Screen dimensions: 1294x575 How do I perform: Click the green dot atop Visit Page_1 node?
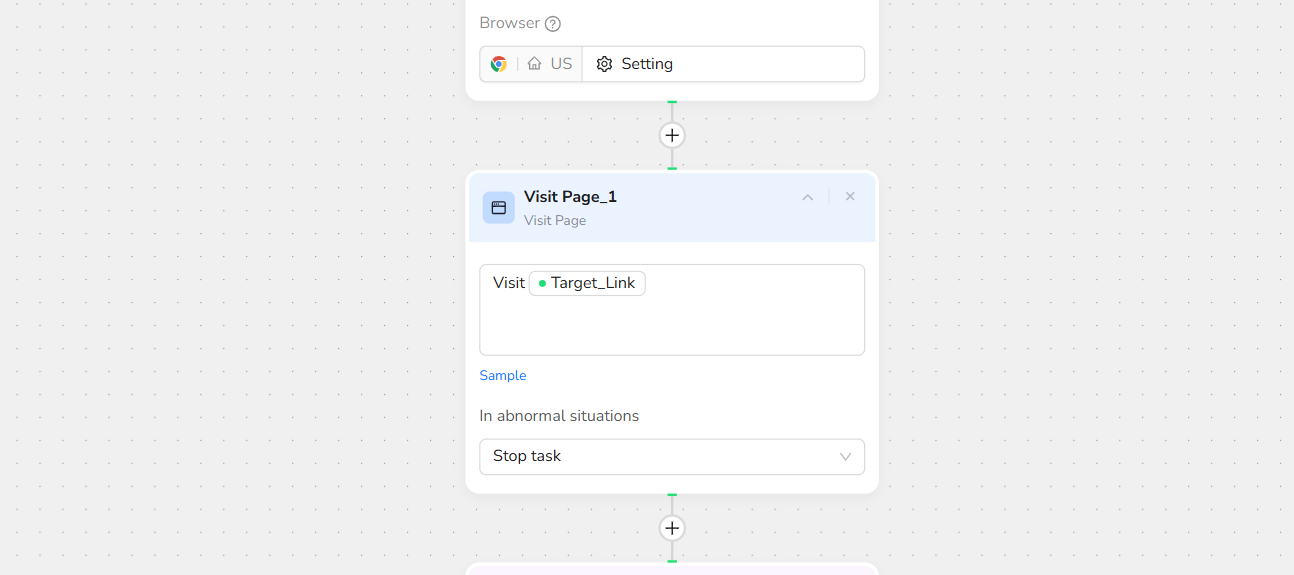point(672,169)
